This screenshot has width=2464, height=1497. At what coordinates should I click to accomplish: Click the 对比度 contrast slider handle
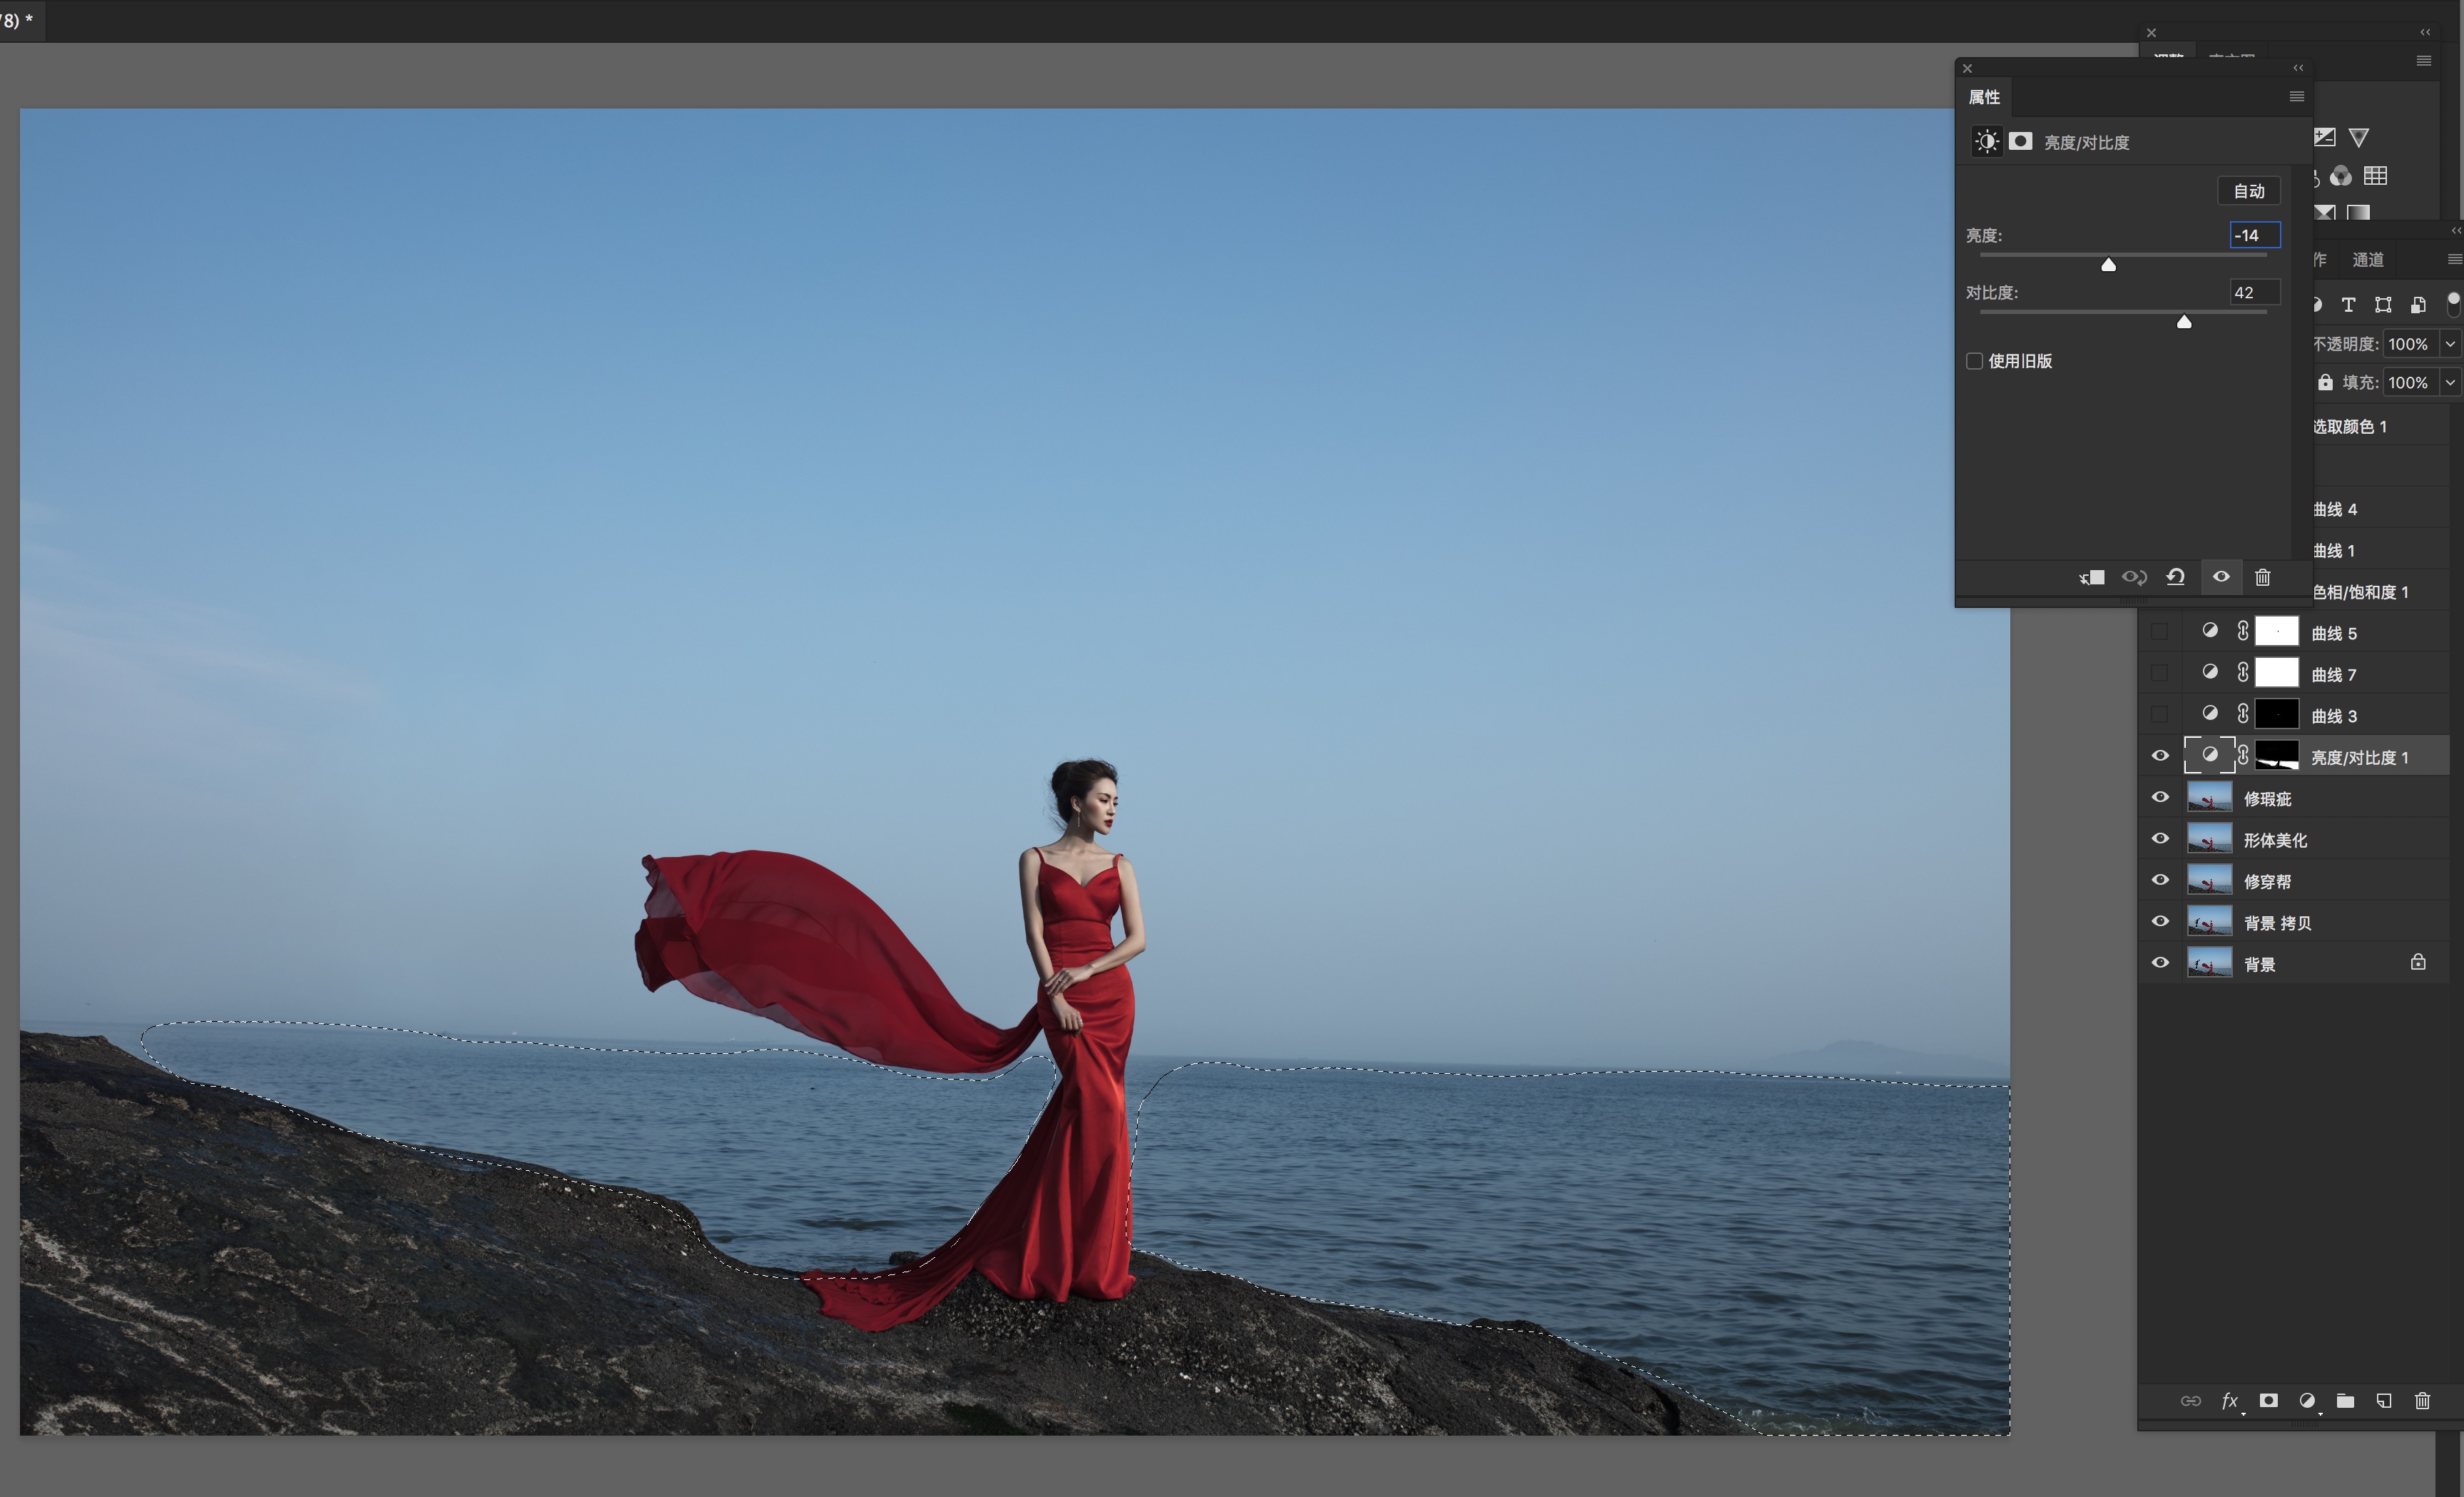click(2184, 321)
